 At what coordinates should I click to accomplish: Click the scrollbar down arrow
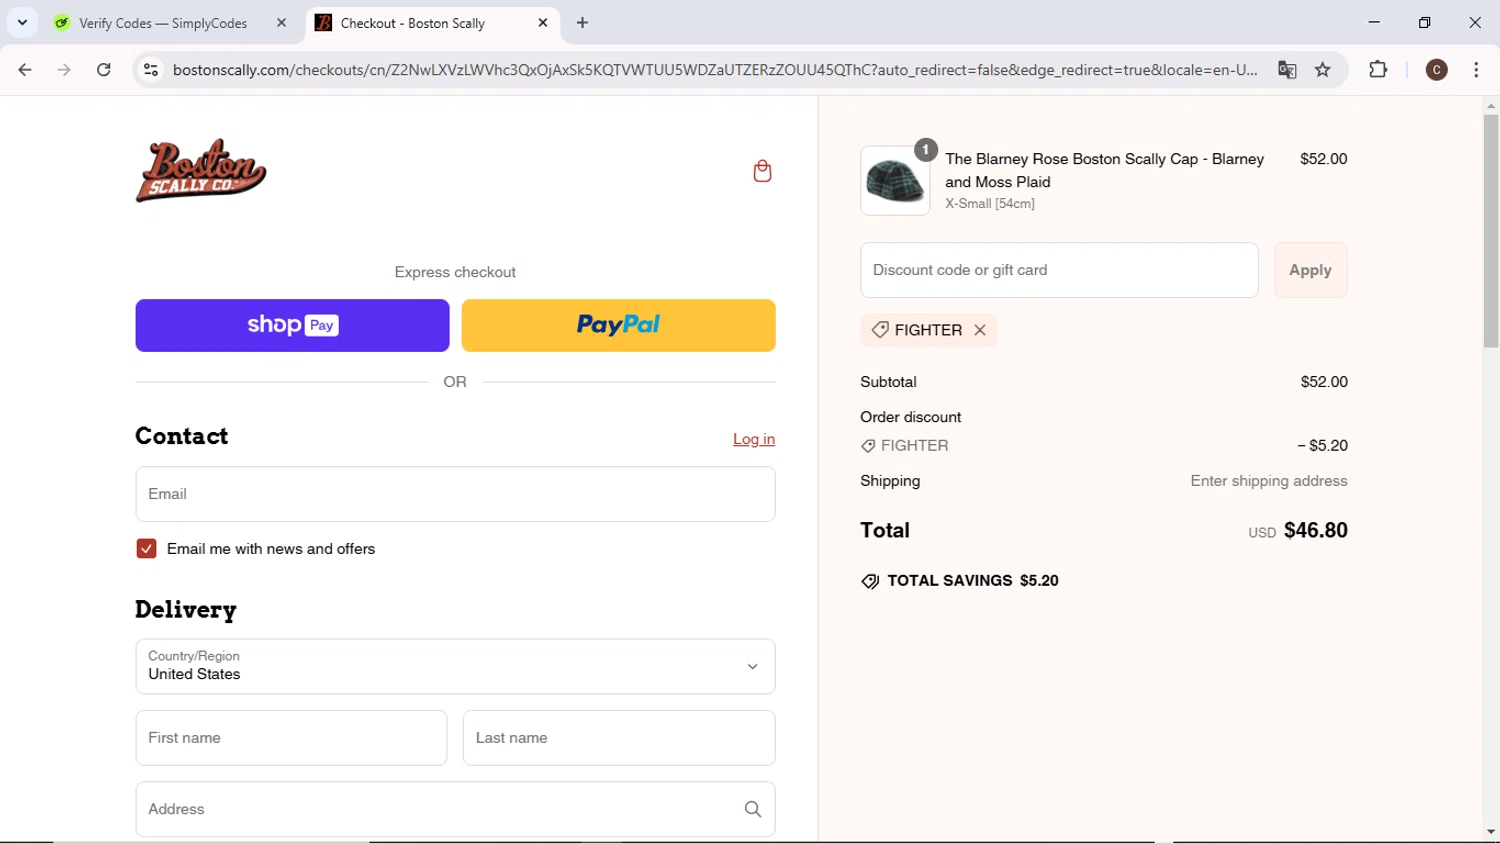coord(1491,832)
